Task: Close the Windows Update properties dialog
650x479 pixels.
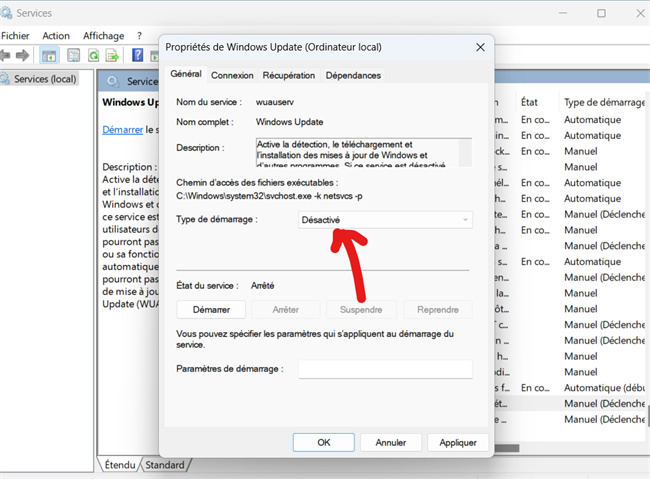Action: pyautogui.click(x=480, y=47)
